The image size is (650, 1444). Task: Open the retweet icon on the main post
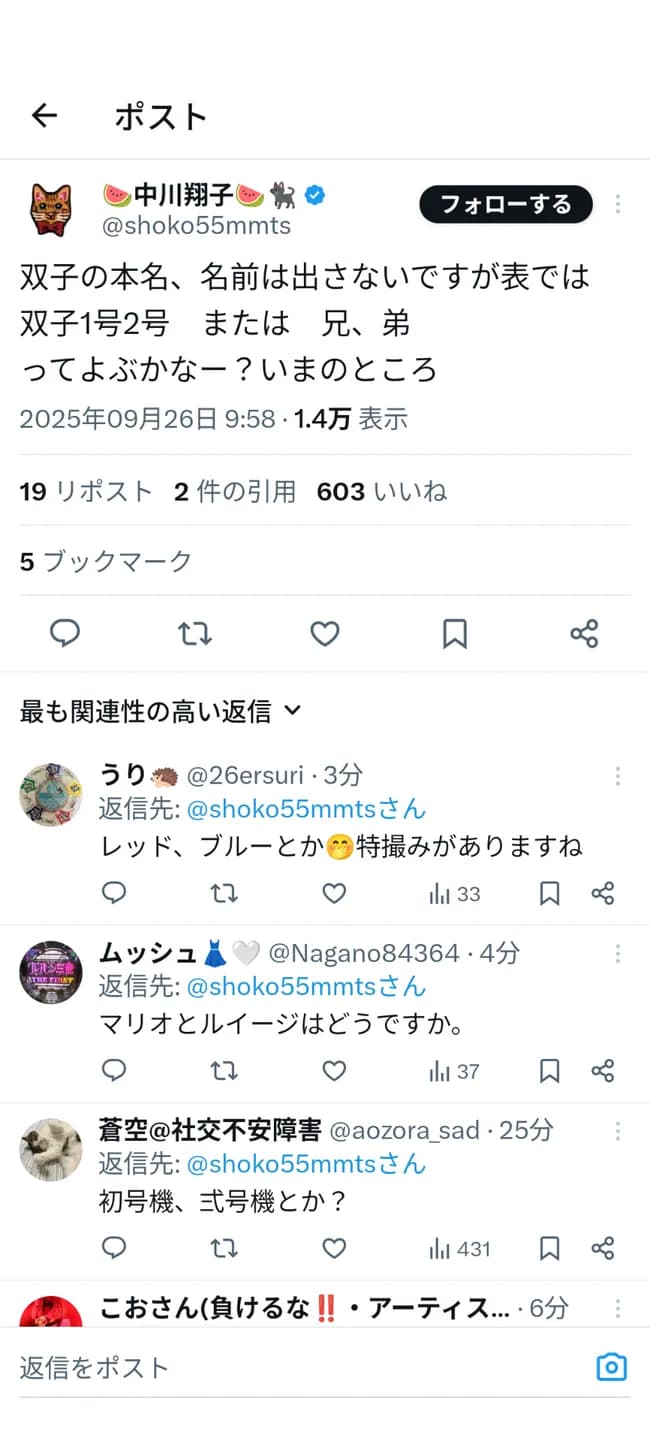point(195,634)
